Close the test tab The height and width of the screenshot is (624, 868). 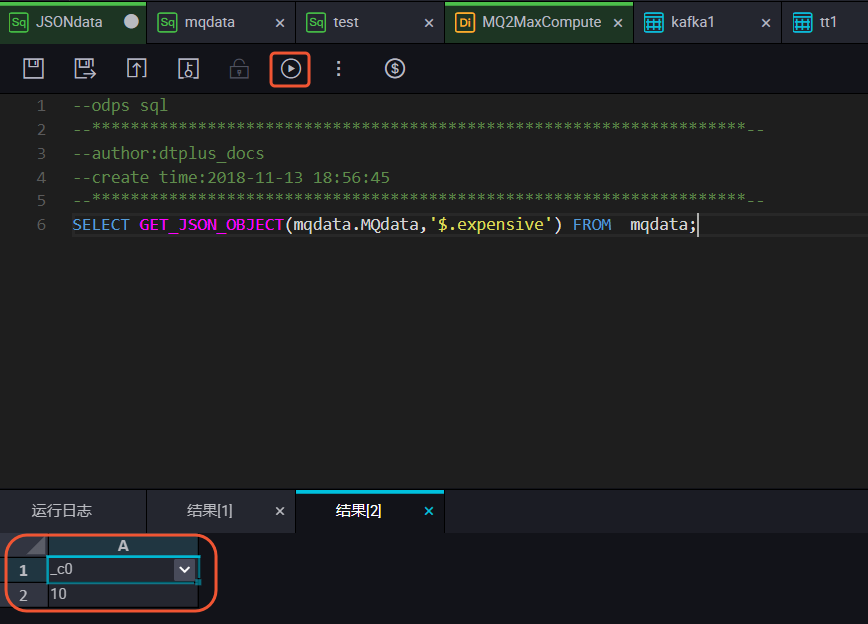429,23
